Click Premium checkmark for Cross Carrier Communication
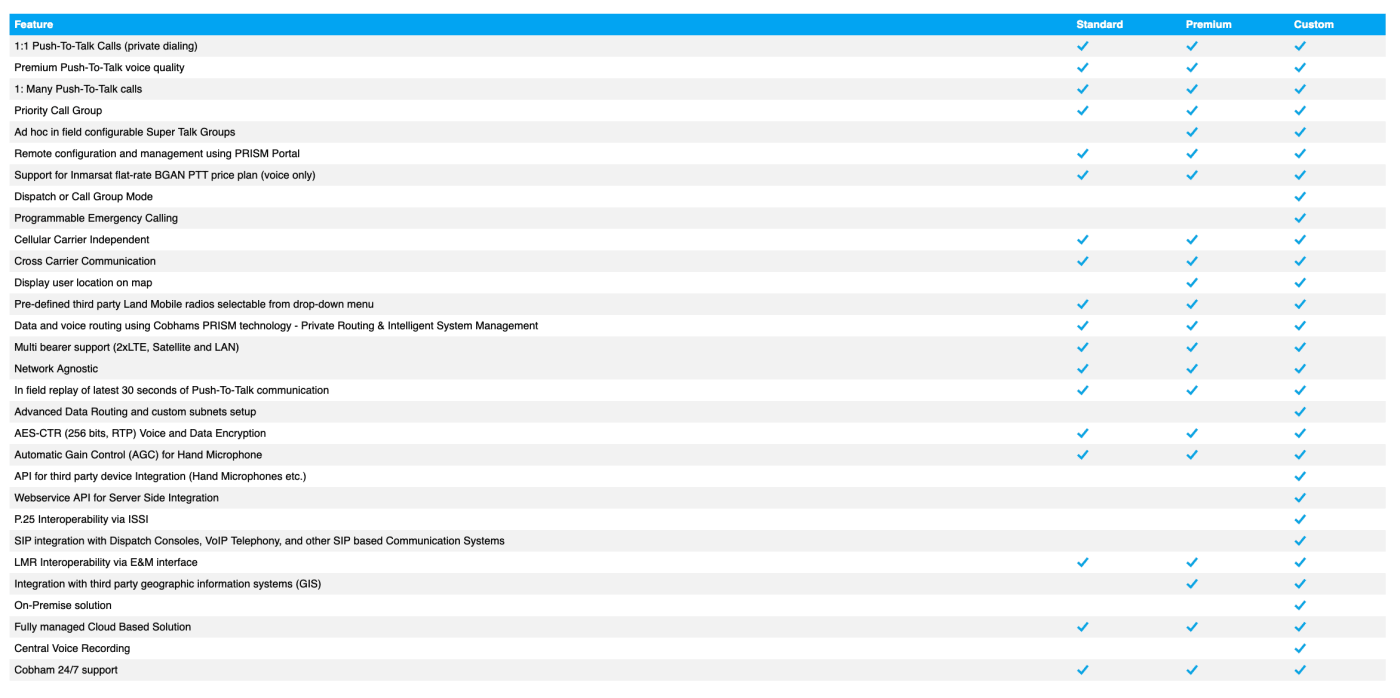This screenshot has height=698, width=1400. [x=1191, y=261]
